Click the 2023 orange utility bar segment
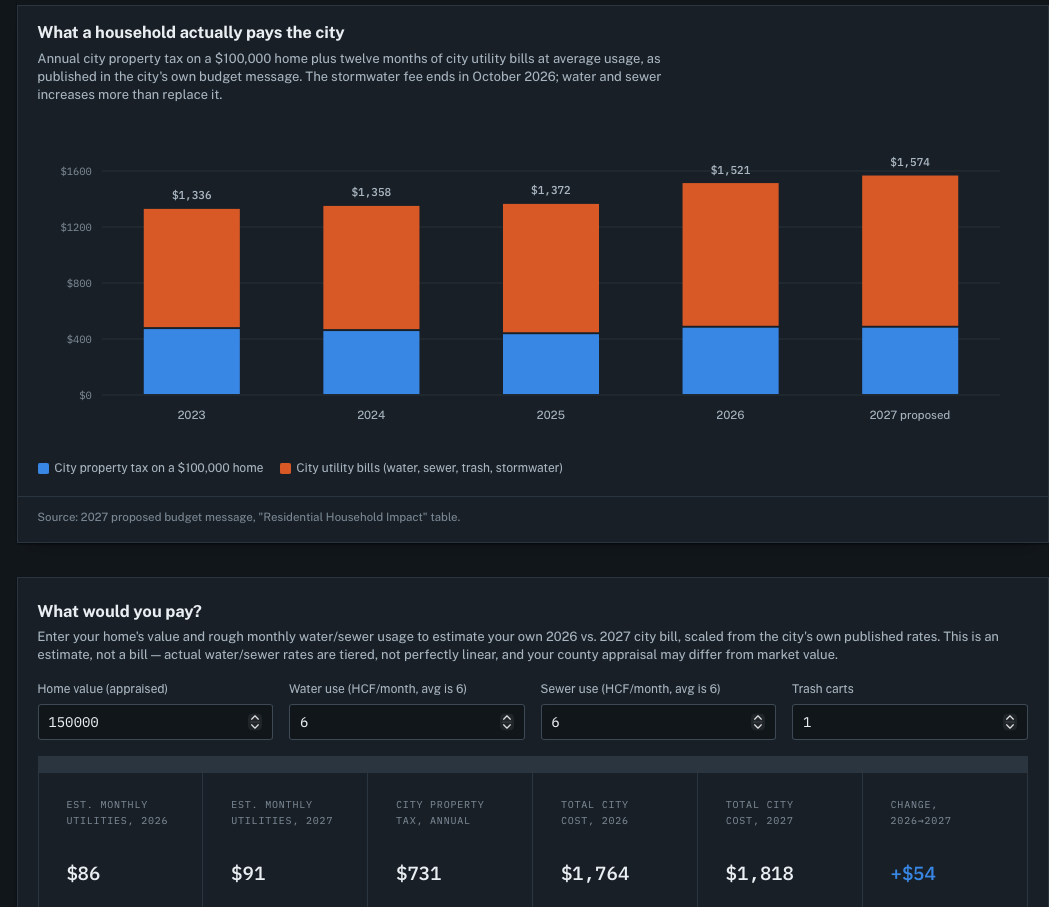Image resolution: width=1049 pixels, height=907 pixels. [192, 268]
